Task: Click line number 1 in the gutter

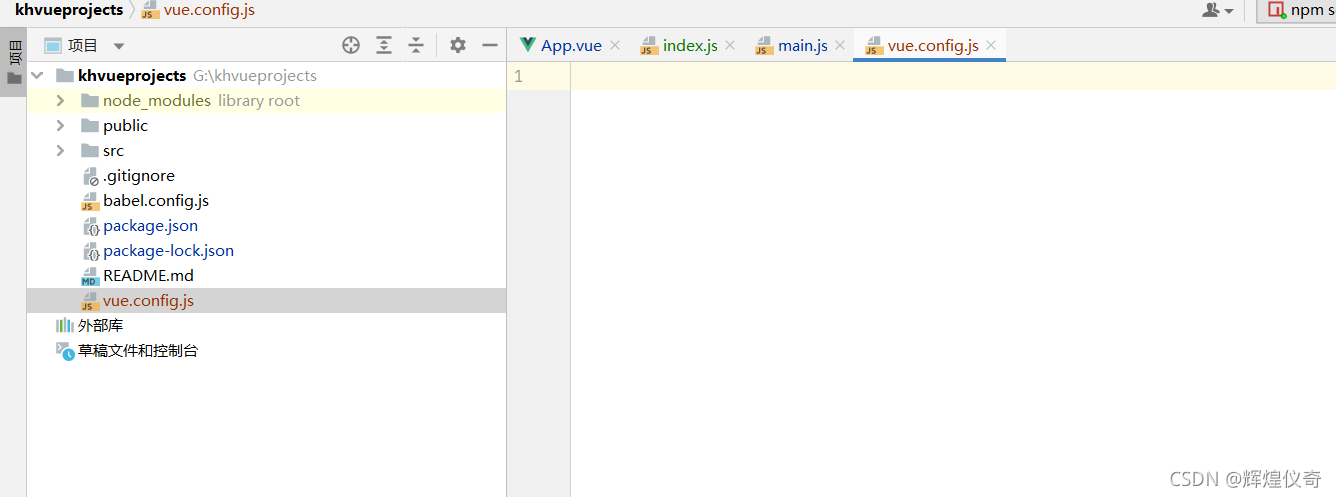Action: click(518, 76)
